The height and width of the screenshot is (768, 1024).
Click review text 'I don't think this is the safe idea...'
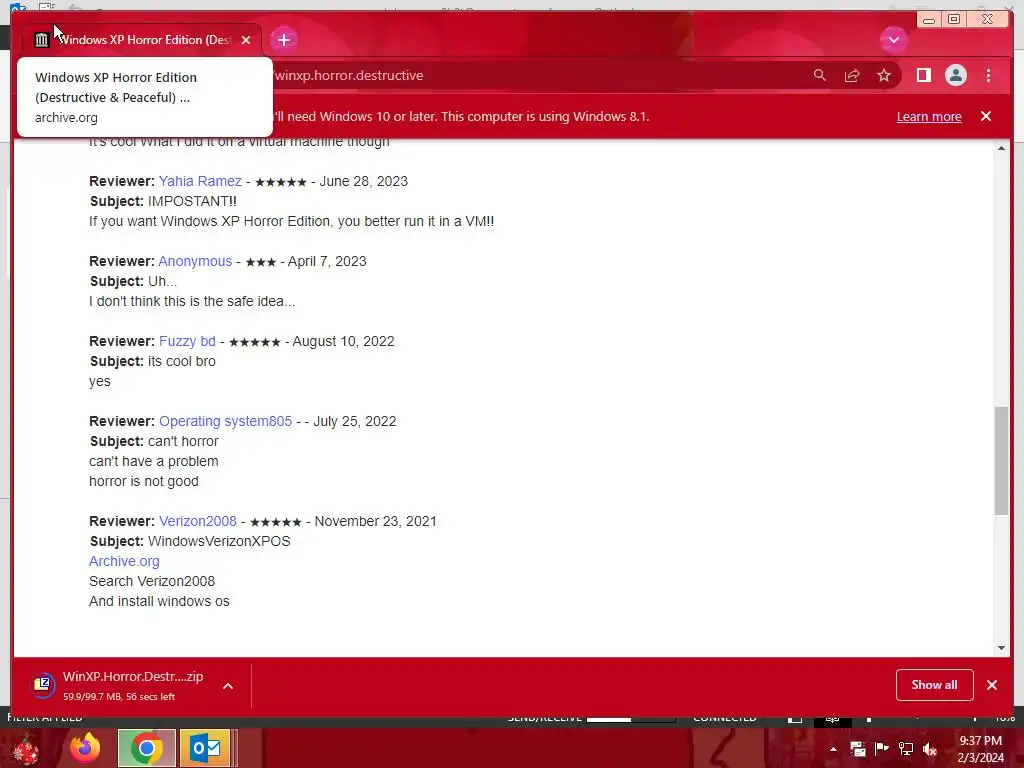(x=192, y=301)
